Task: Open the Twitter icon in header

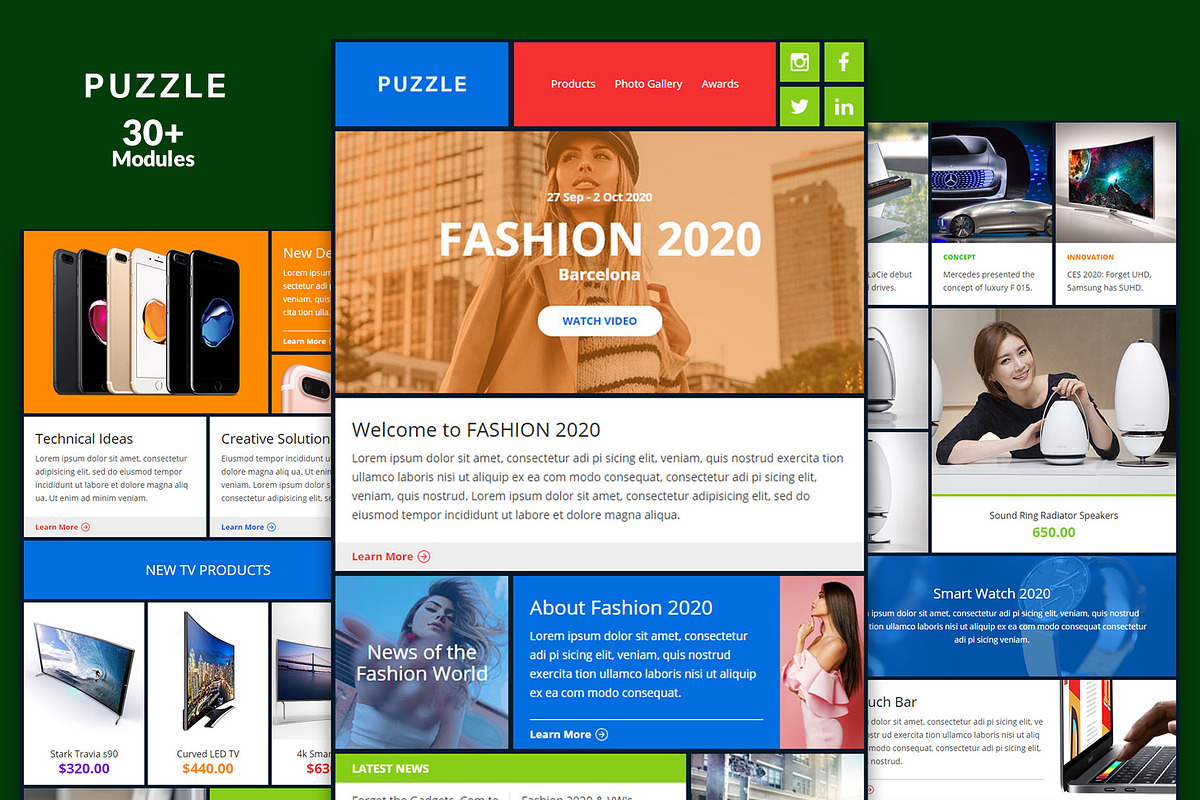Action: pyautogui.click(x=799, y=107)
